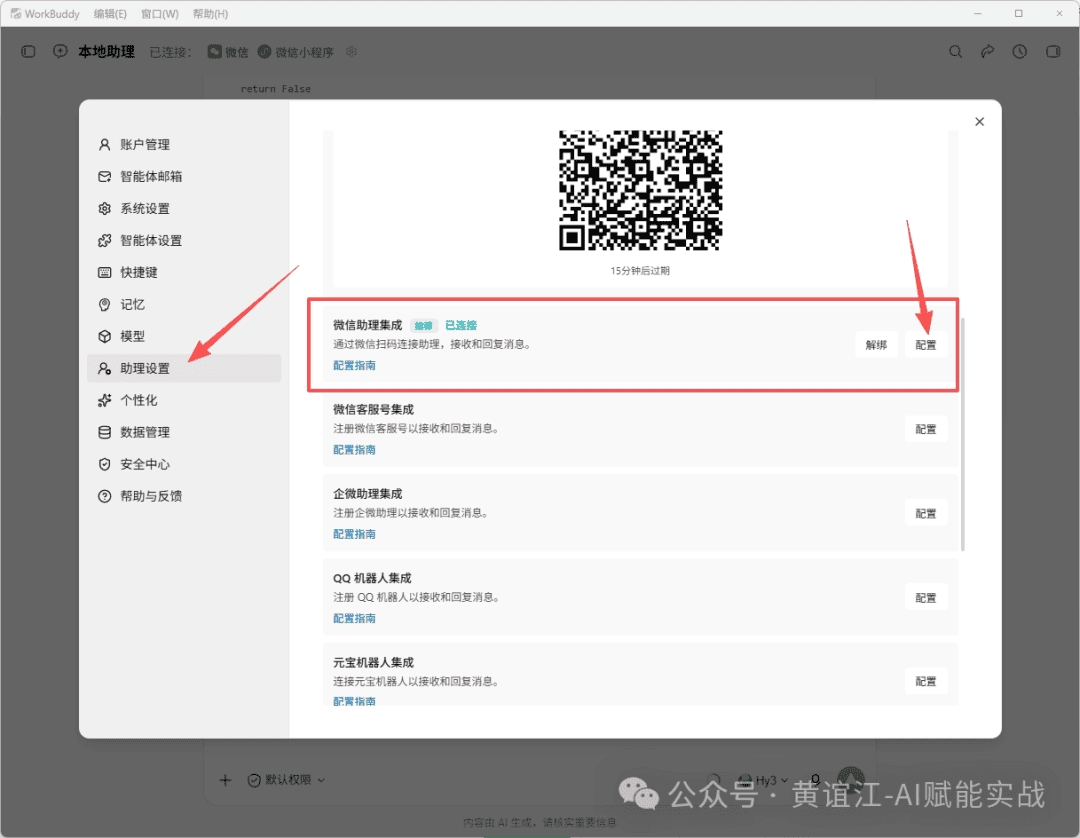Click the 快捷键 keyboard icon
1080x838 pixels.
coord(105,272)
